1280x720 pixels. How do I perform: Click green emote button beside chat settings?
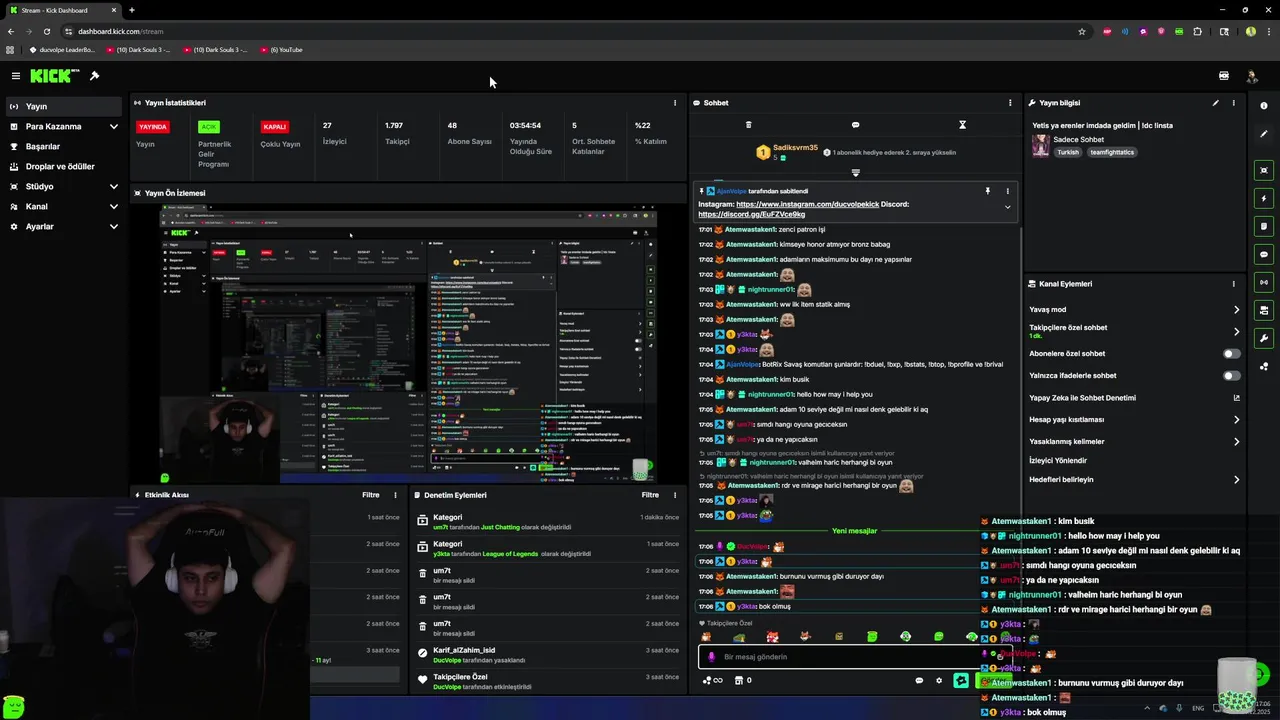(961, 681)
